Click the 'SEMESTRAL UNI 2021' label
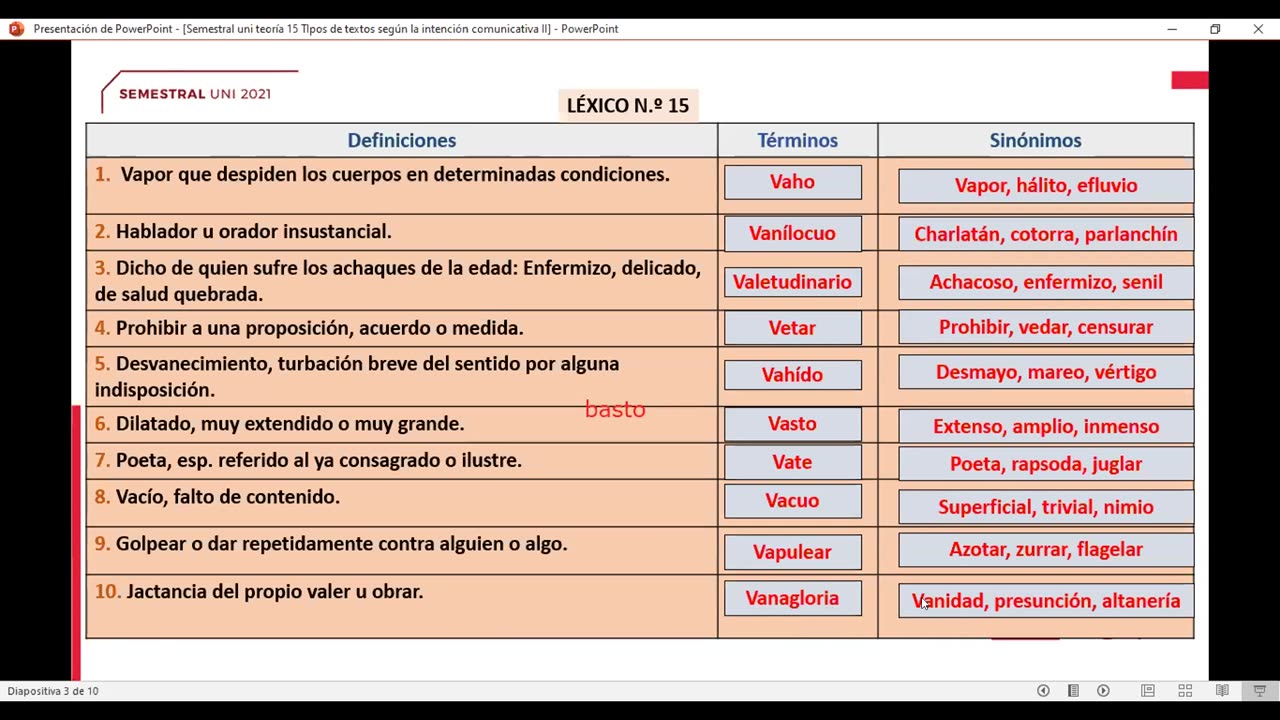 point(195,94)
